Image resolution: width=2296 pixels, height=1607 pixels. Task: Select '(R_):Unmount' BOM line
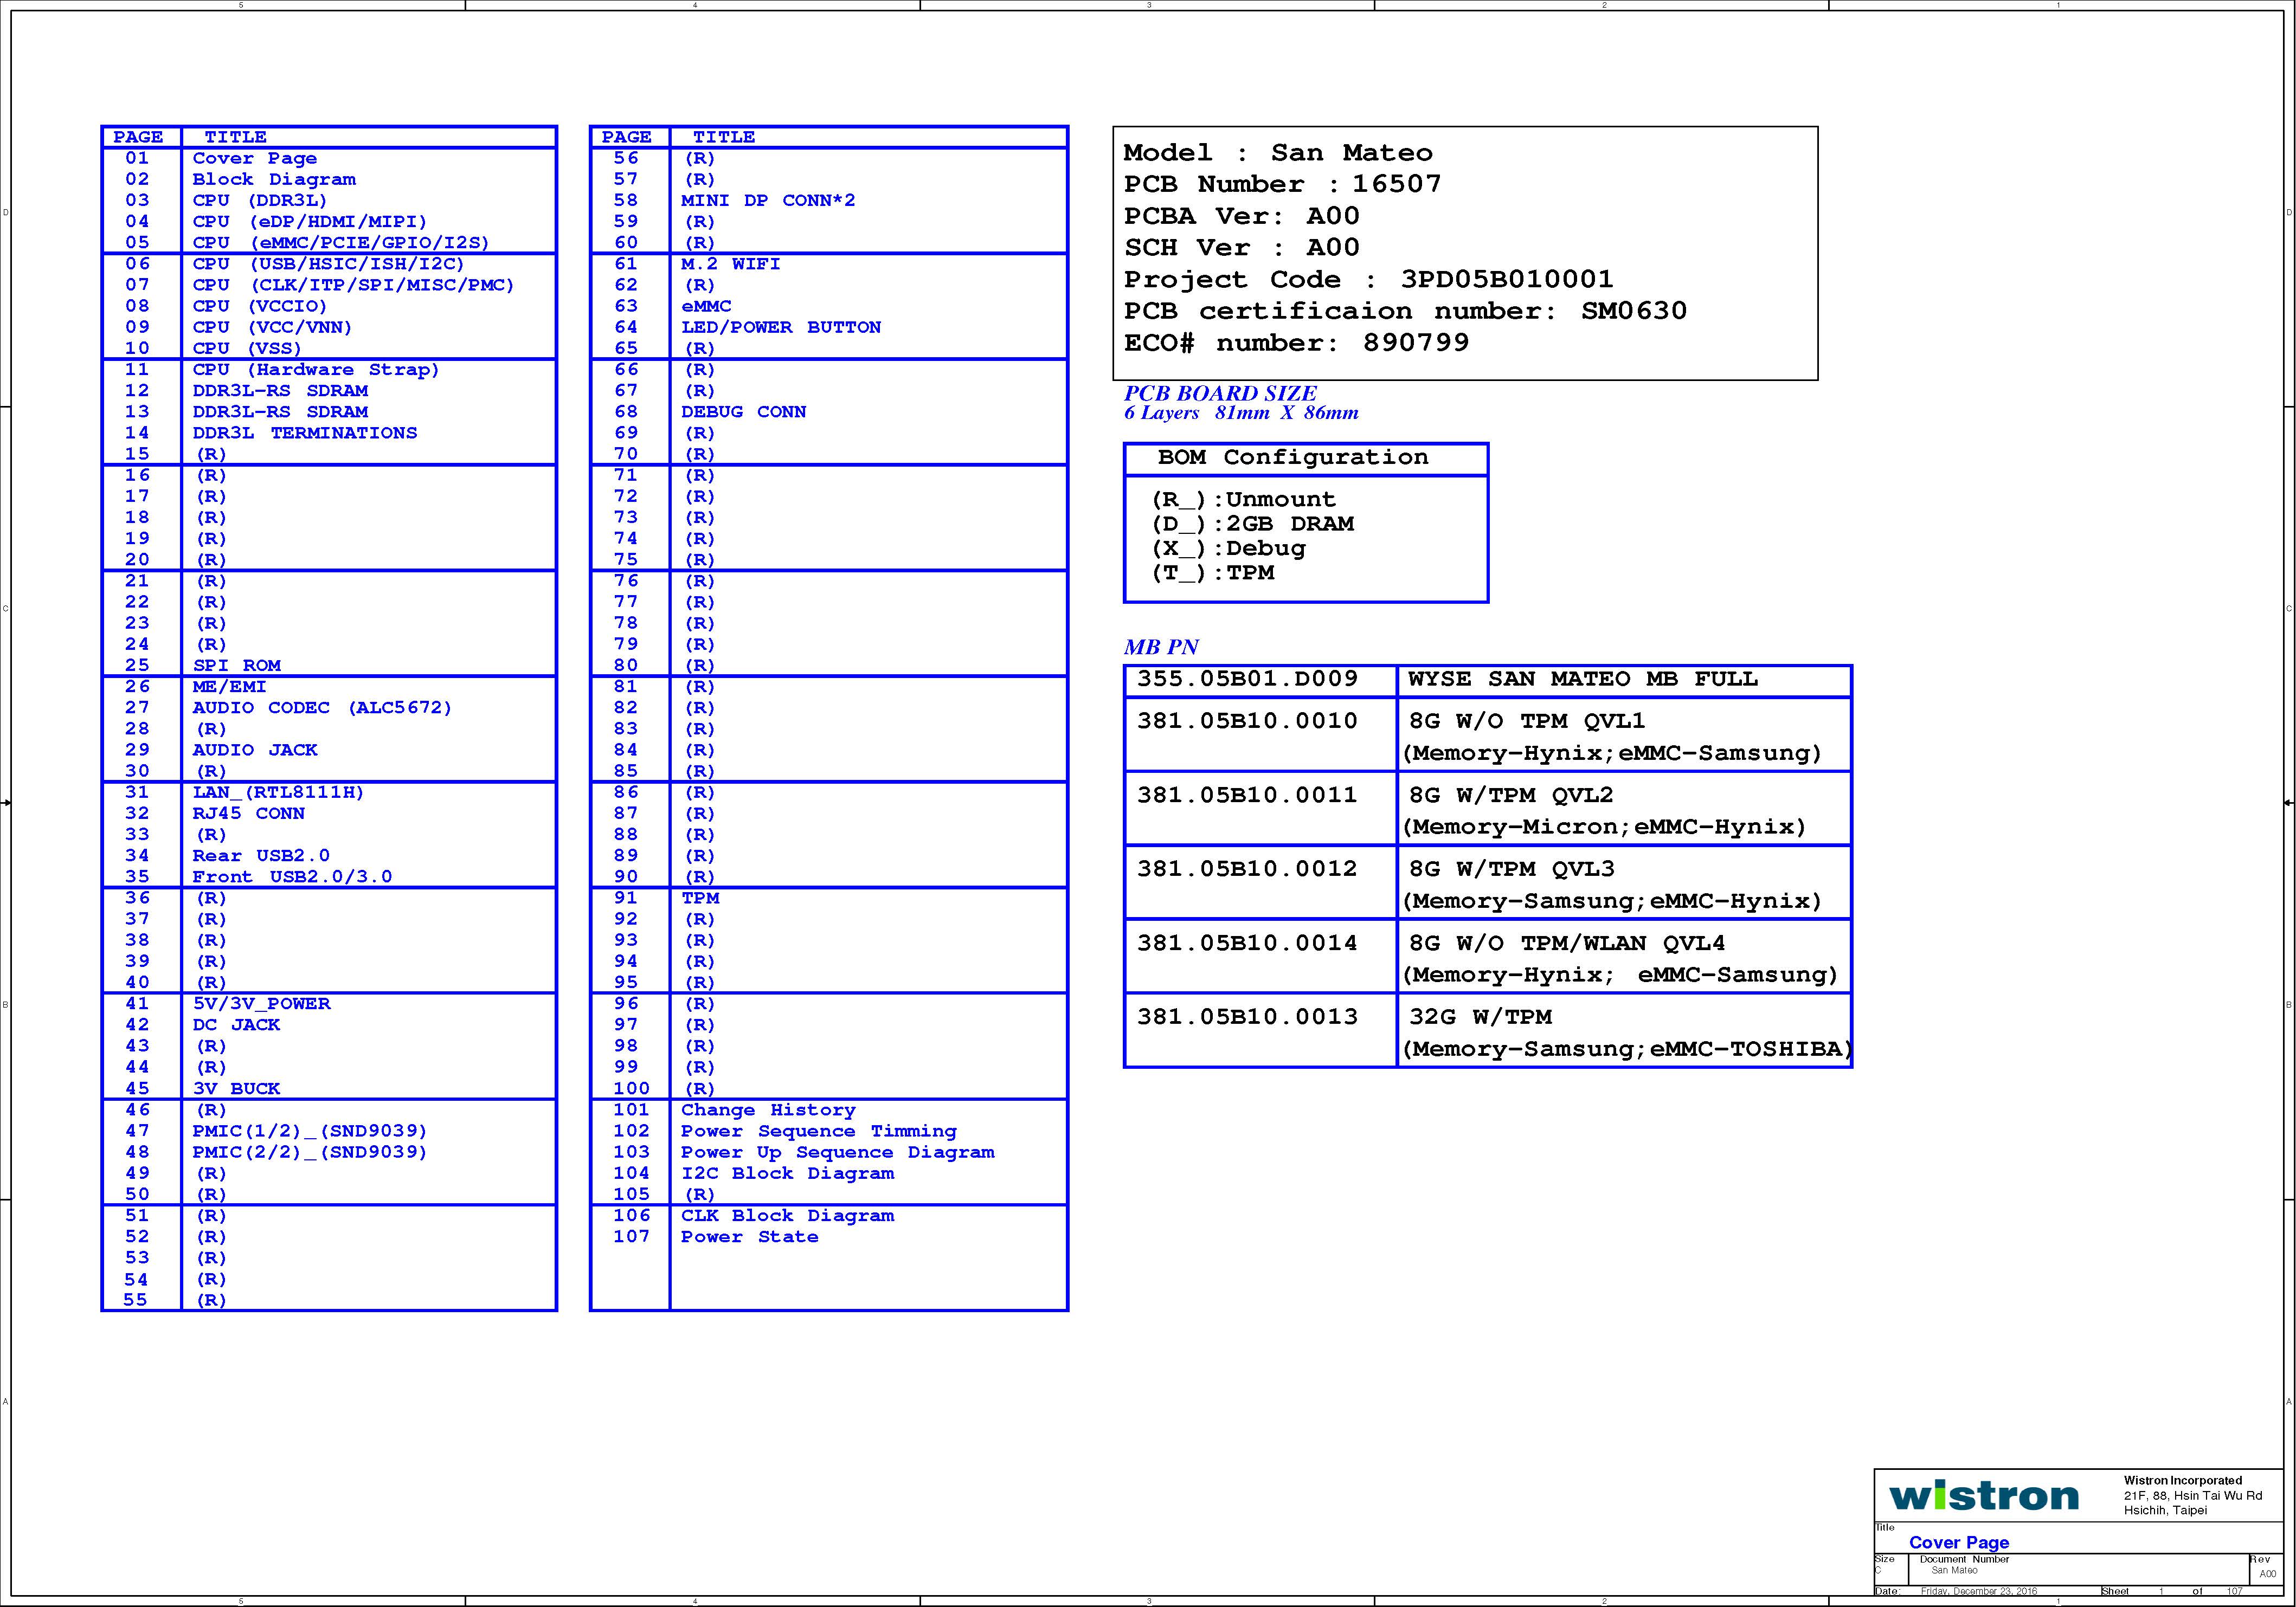(1243, 500)
